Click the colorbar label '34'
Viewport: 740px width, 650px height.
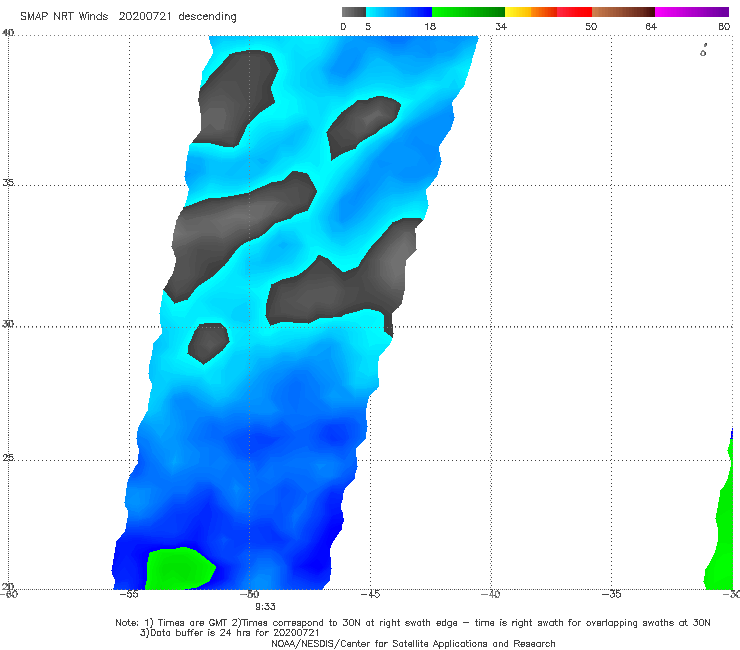pos(501,26)
